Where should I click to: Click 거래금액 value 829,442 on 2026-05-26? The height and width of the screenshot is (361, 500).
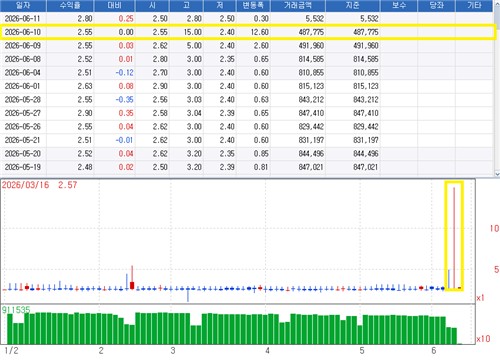coord(311,126)
